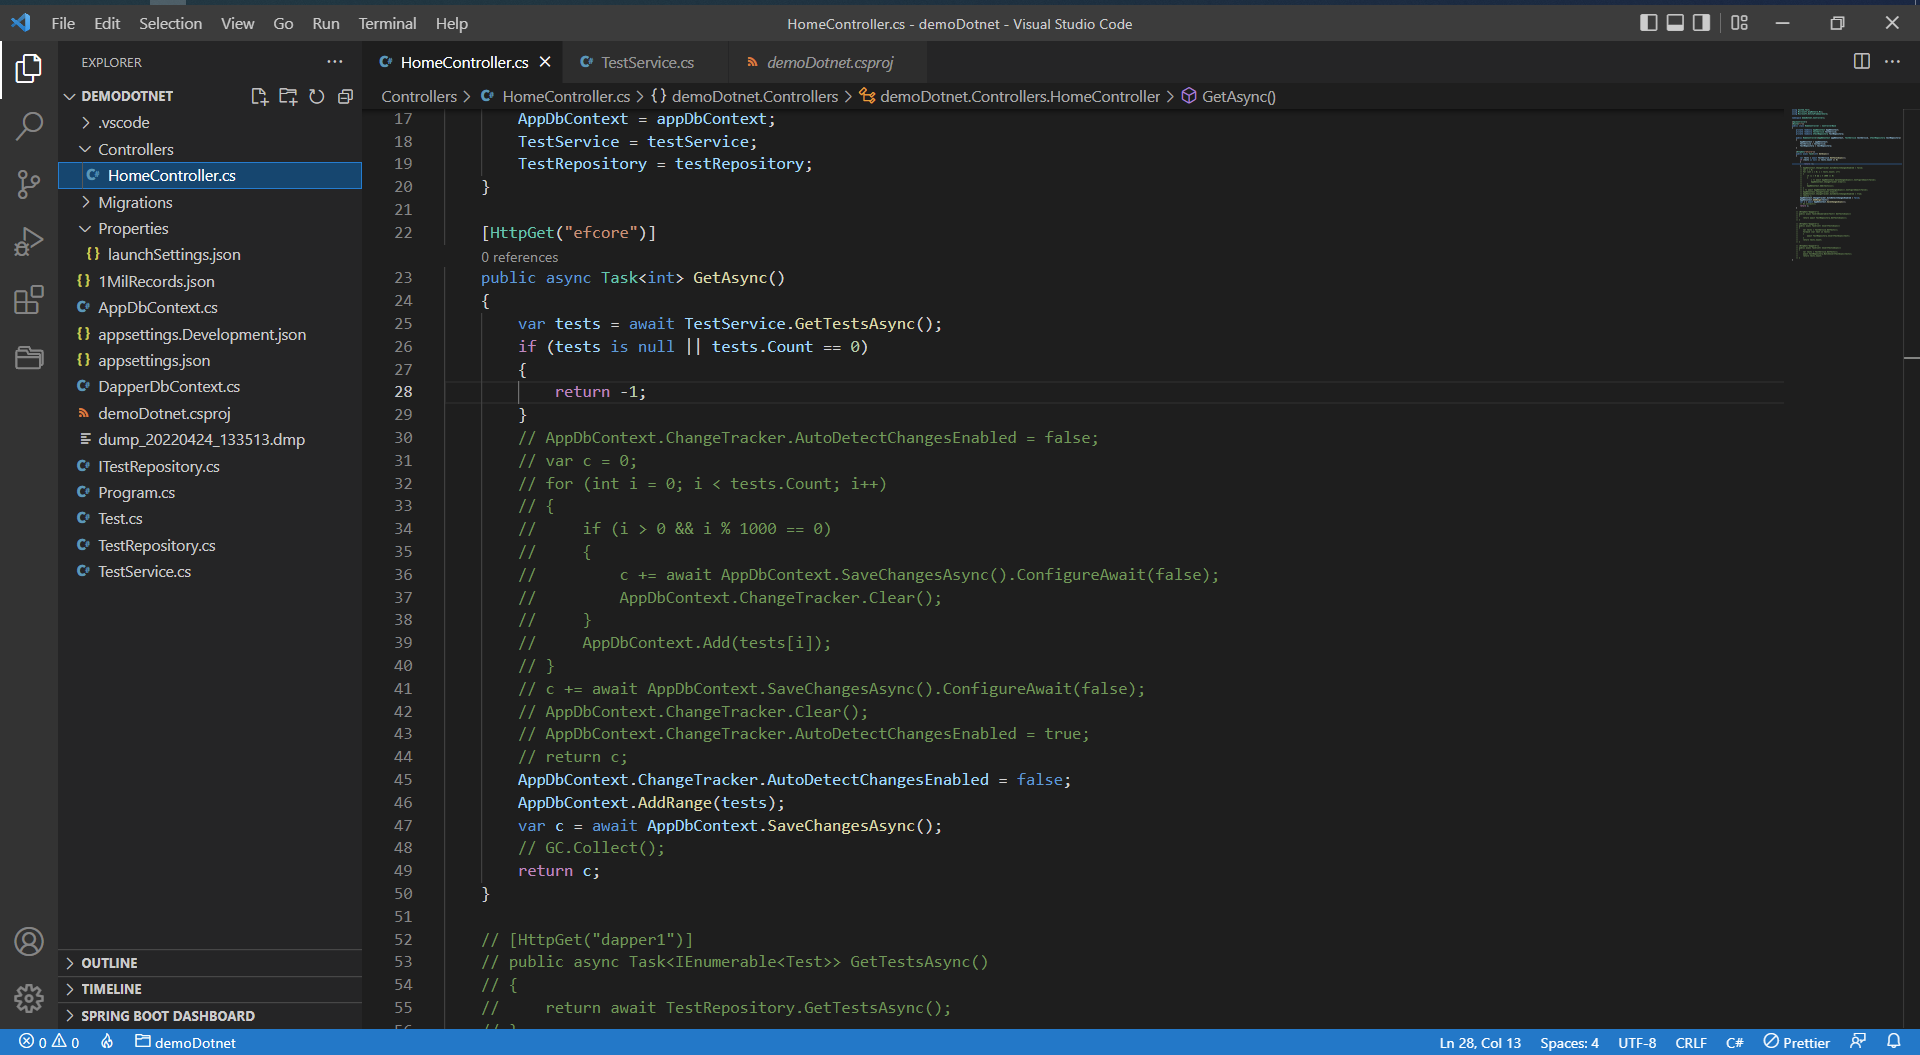
Task: Toggle bottom panel visibility
Action: point(1675,23)
